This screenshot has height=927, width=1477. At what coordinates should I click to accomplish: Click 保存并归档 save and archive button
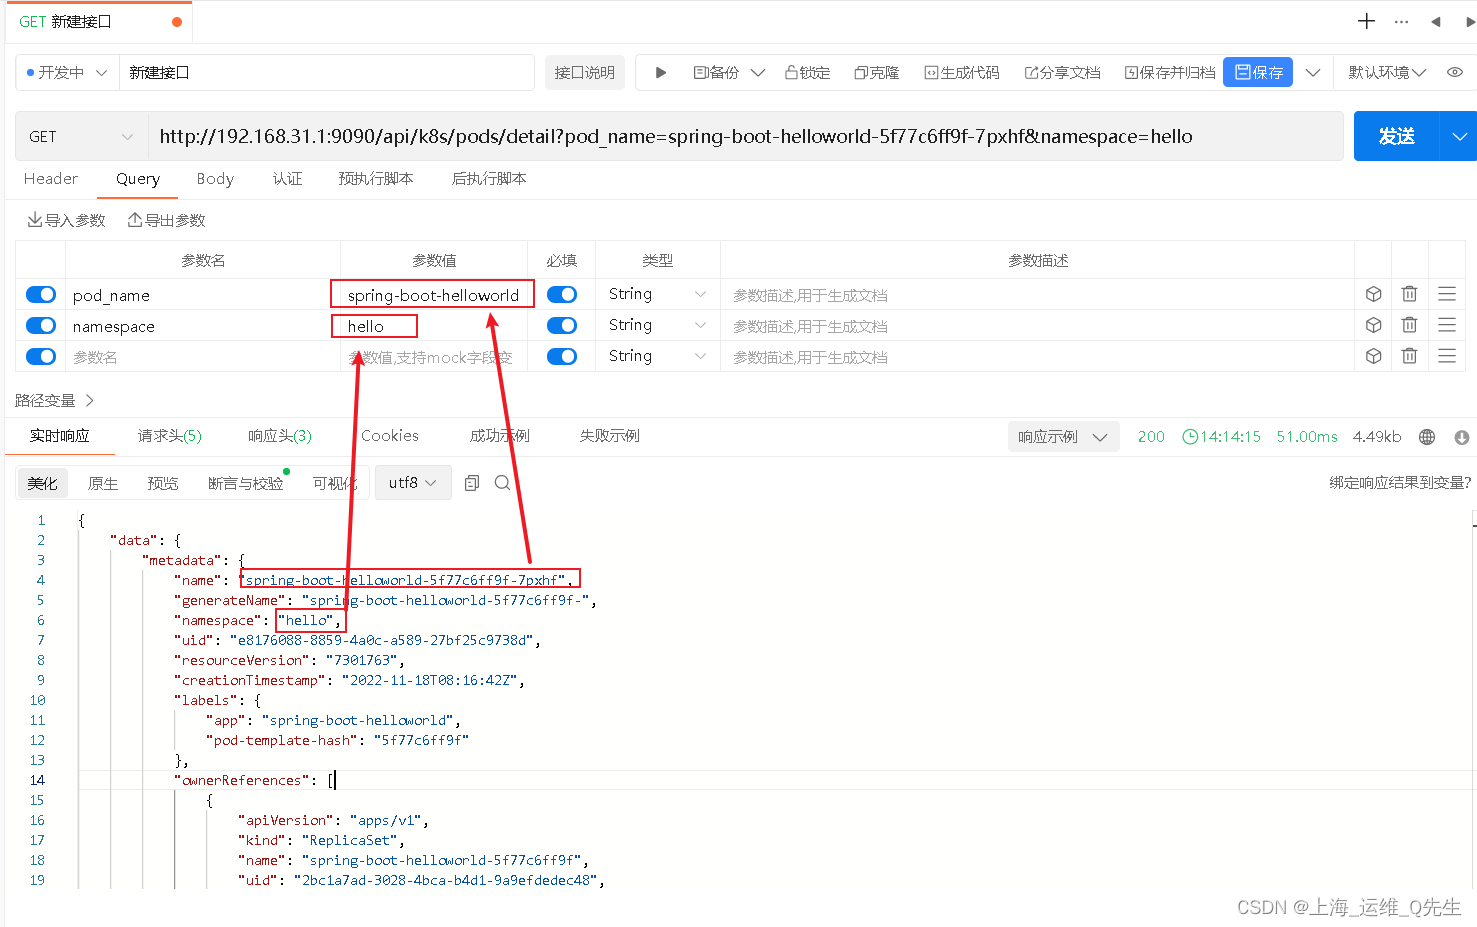tap(1170, 72)
